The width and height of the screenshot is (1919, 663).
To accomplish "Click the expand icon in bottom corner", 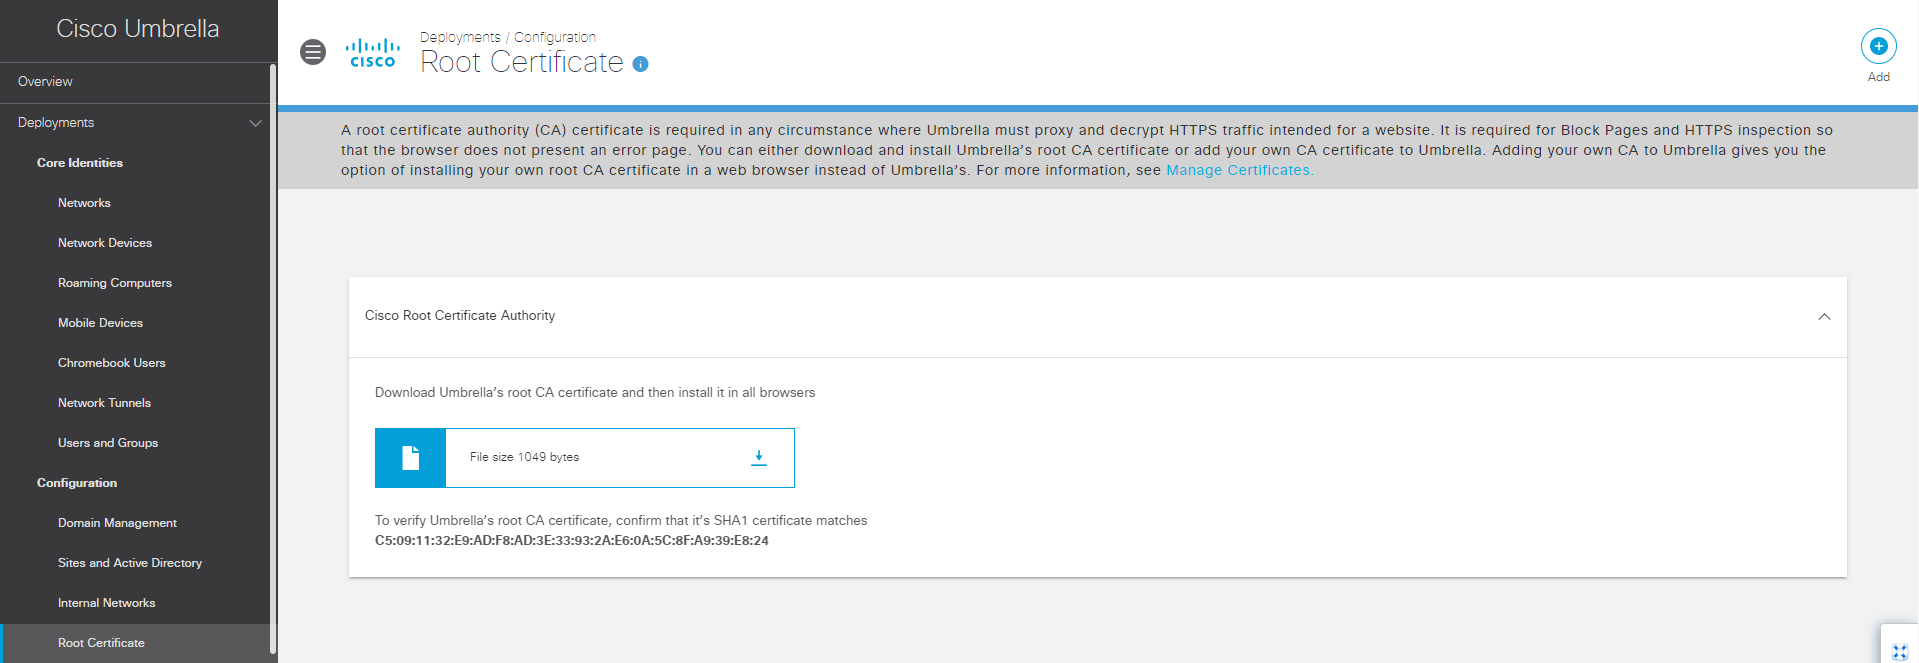I will tap(1899, 652).
